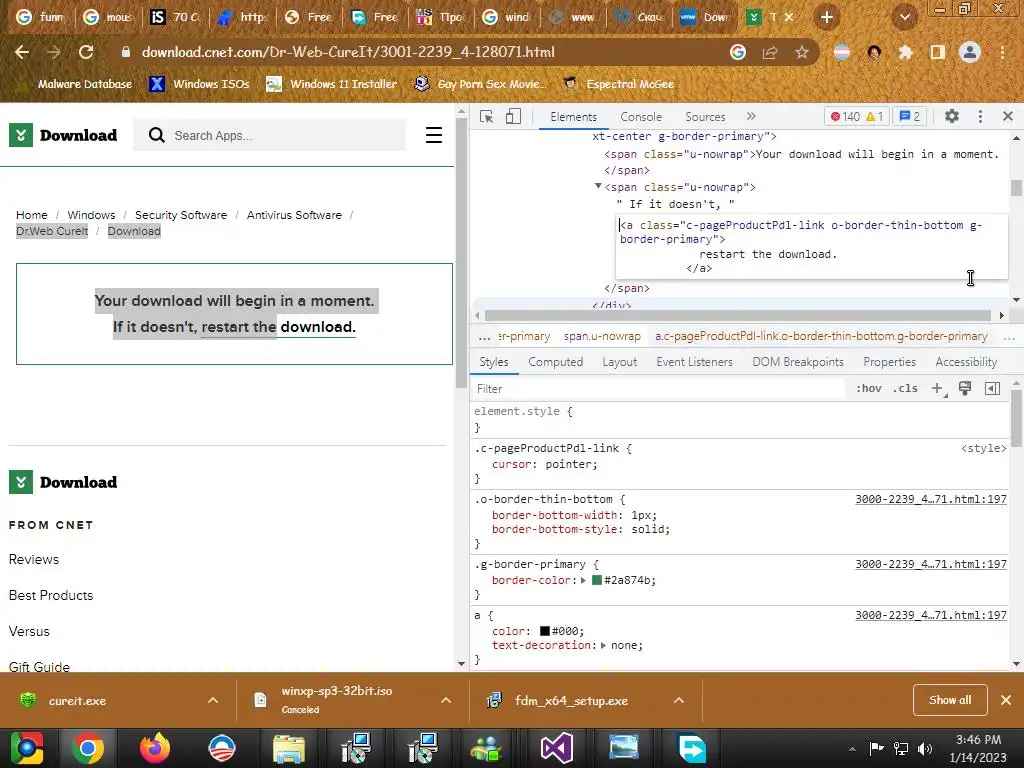The image size is (1024, 768).
Task: Click the 140 errors counter
Action: coord(845,116)
